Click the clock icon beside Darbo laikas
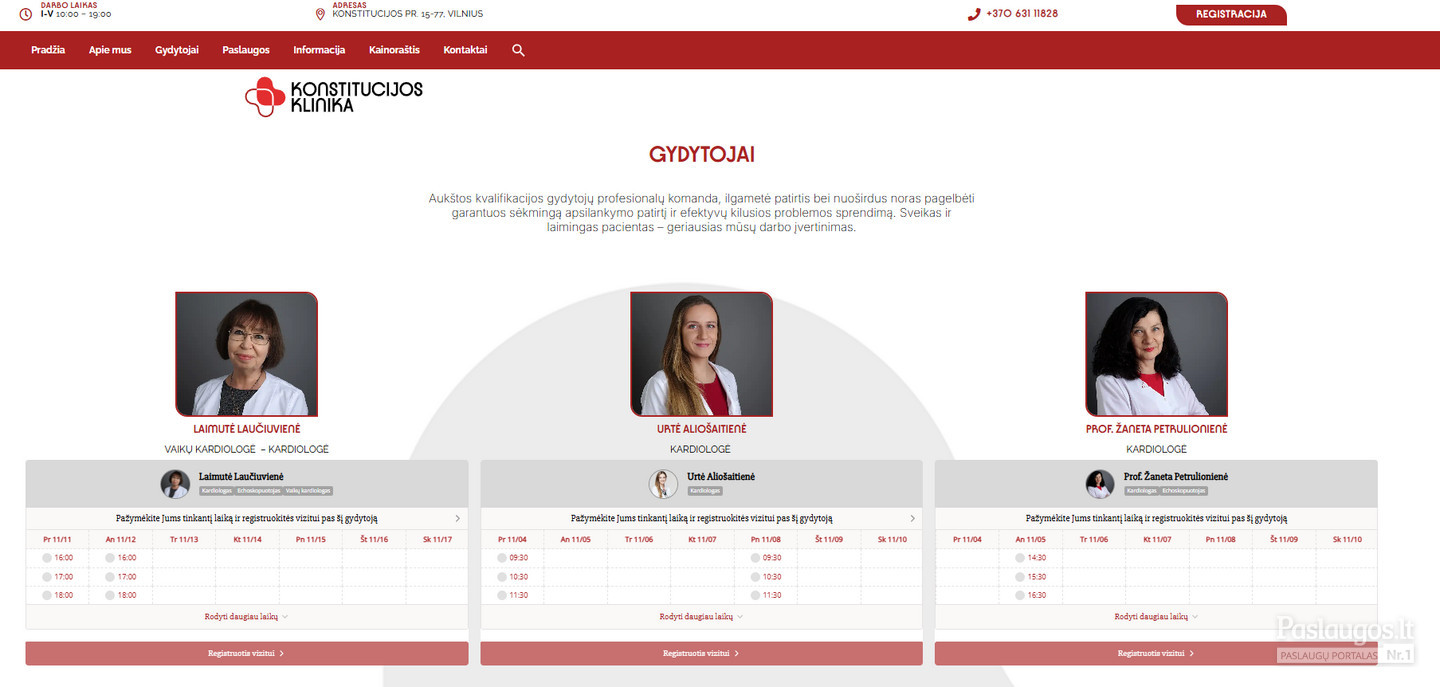 coord(26,14)
